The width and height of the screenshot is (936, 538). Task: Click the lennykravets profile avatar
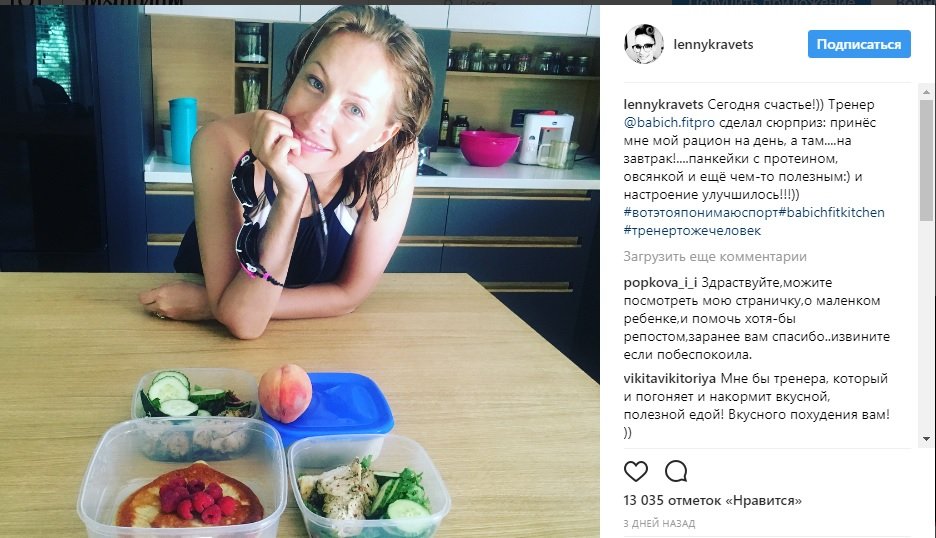[644, 44]
